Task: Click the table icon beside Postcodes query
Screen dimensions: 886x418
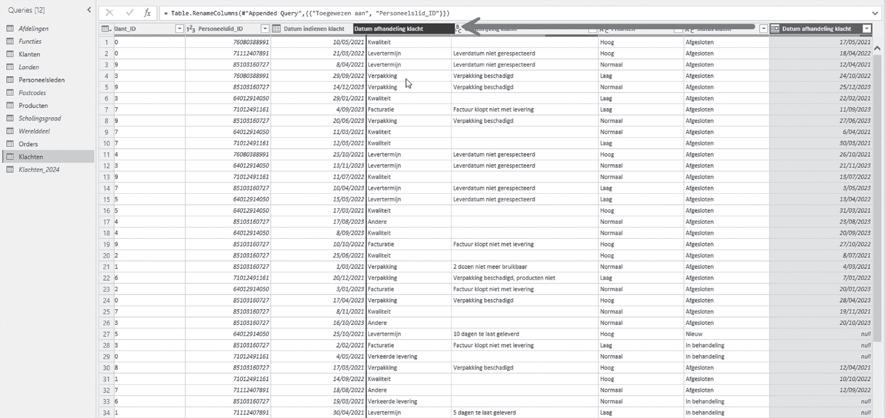Action: [10, 93]
